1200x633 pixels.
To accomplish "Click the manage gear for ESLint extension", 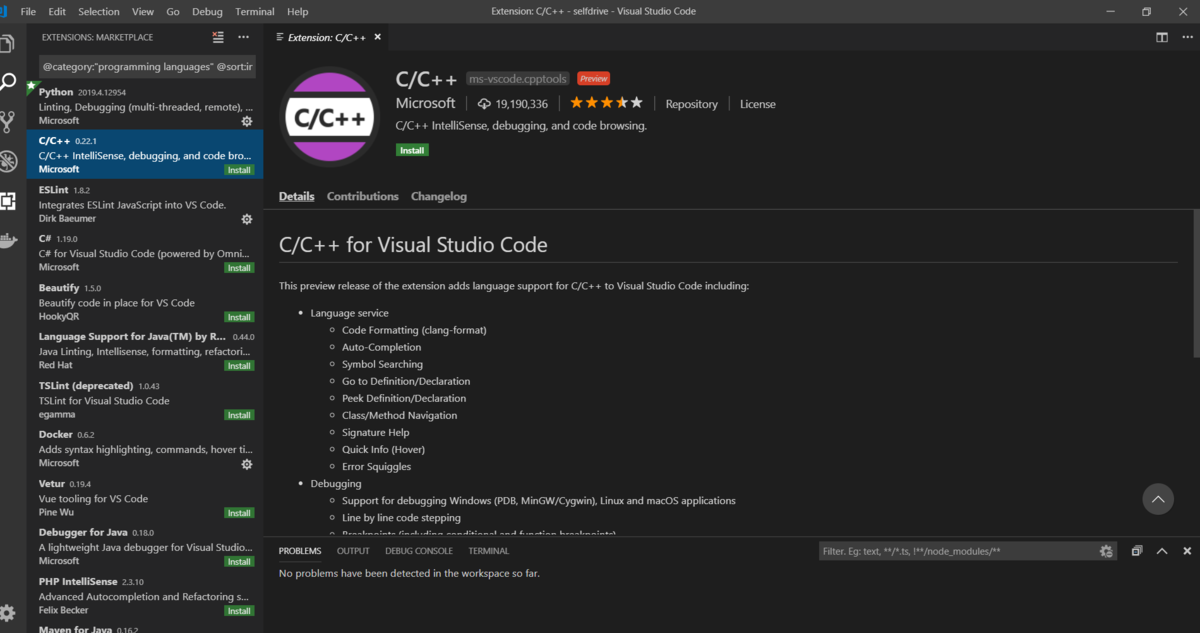I will coord(247,219).
